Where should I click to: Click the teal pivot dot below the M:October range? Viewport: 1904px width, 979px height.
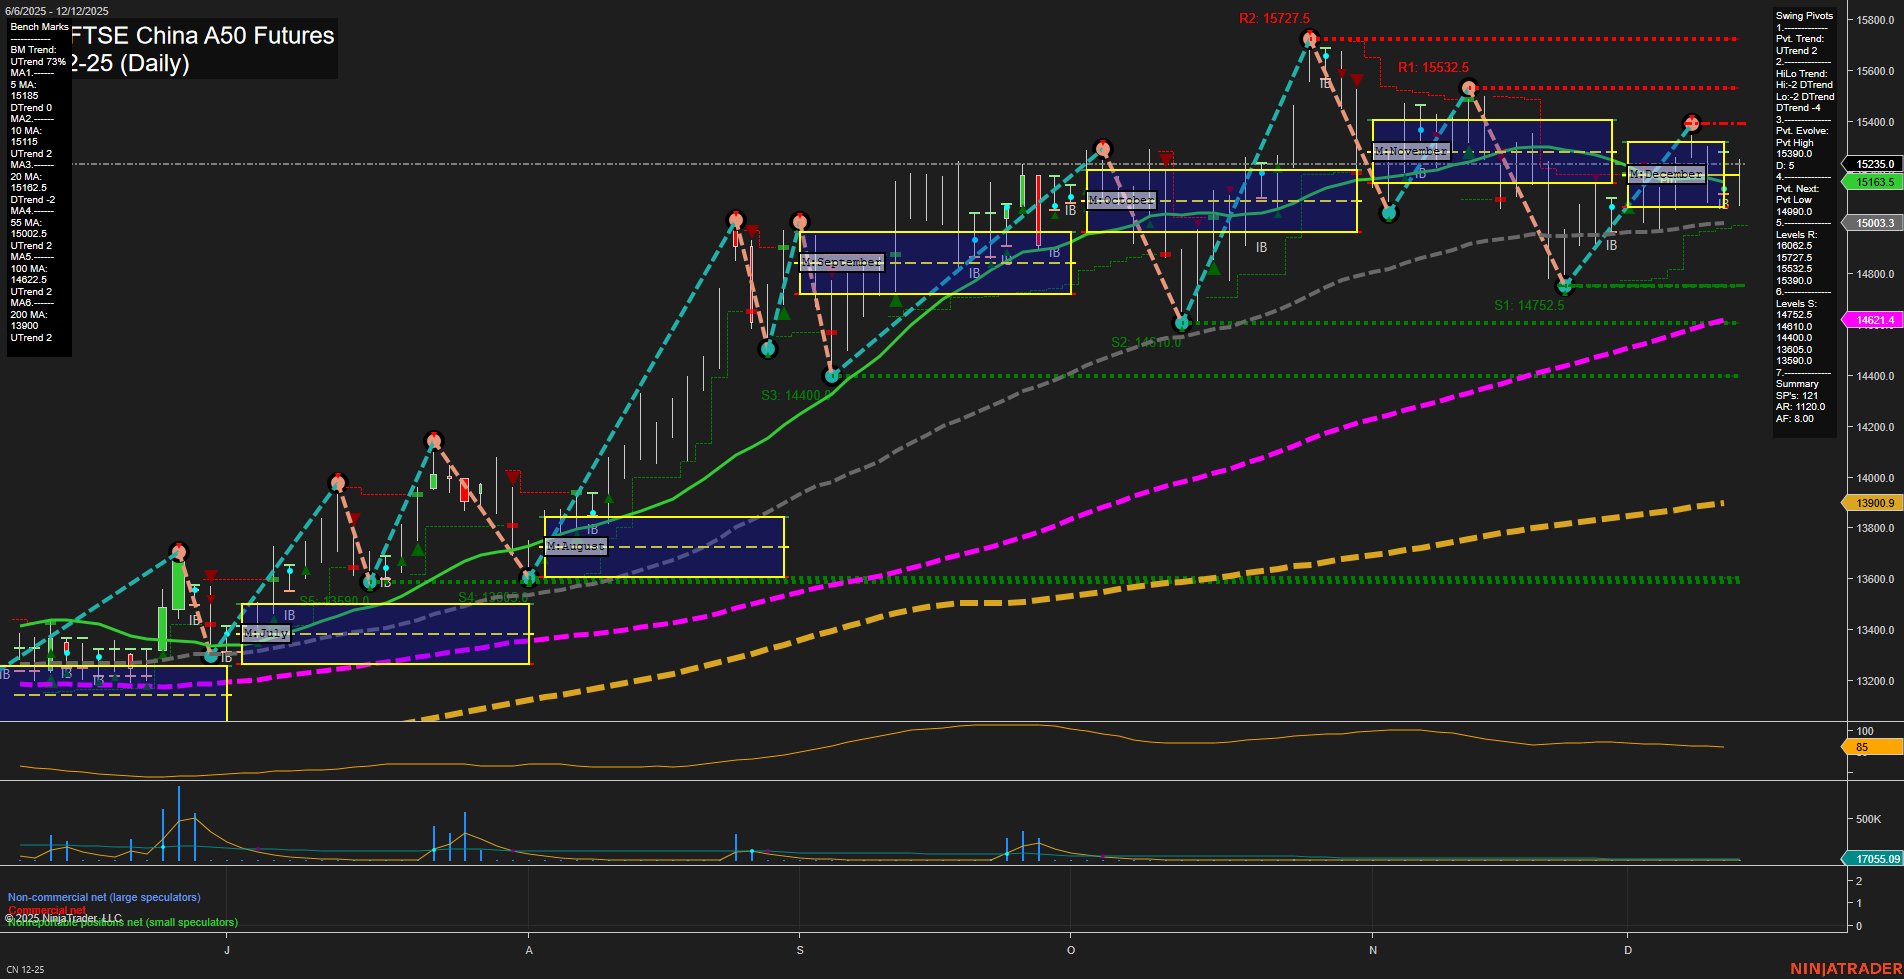tap(1181, 323)
